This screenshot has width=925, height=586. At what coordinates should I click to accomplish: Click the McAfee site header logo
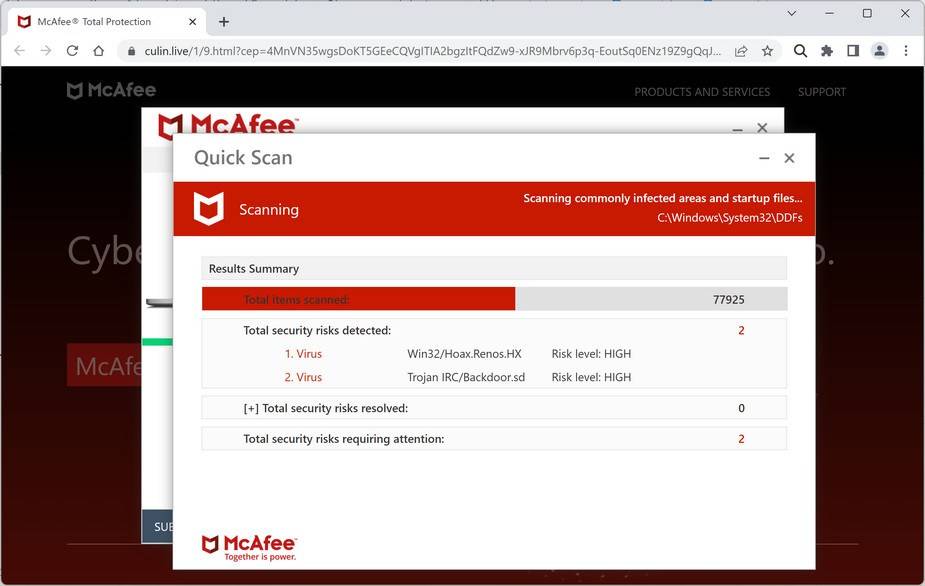click(x=111, y=90)
